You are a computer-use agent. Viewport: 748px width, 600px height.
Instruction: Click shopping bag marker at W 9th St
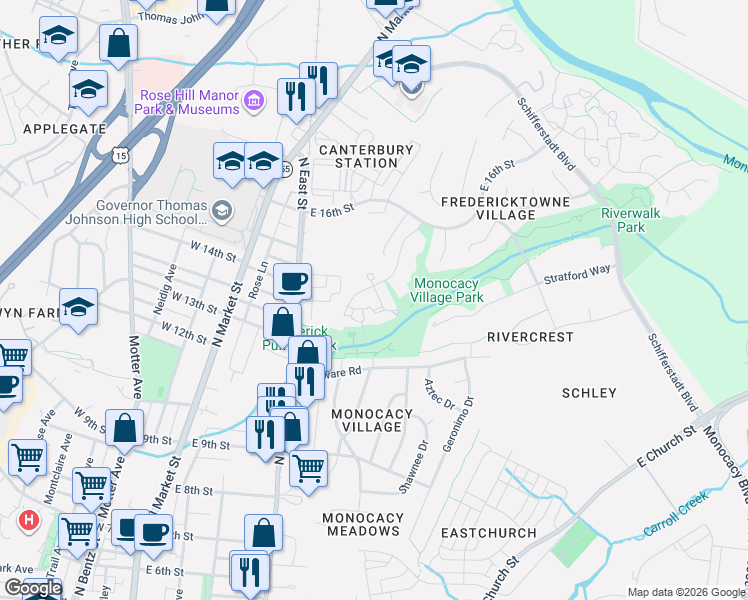(125, 430)
